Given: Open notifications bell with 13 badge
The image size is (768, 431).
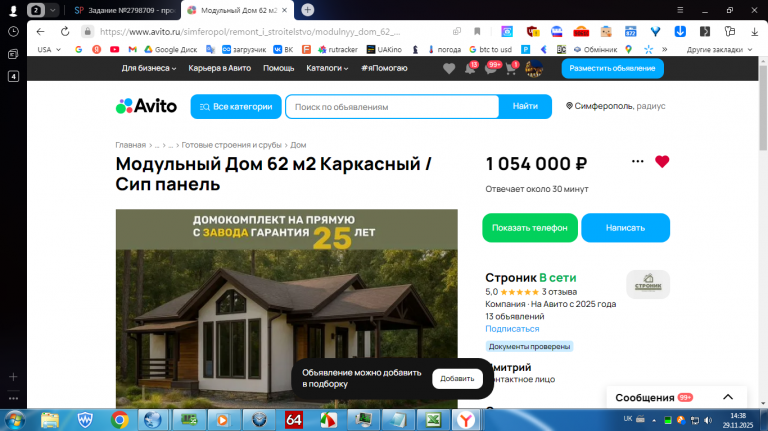Looking at the screenshot, I should [x=470, y=68].
